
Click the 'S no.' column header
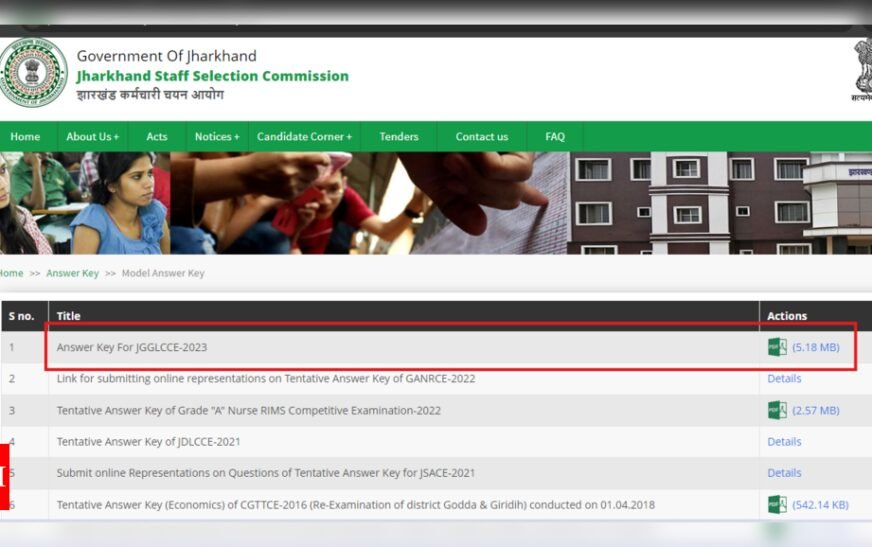click(x=21, y=316)
